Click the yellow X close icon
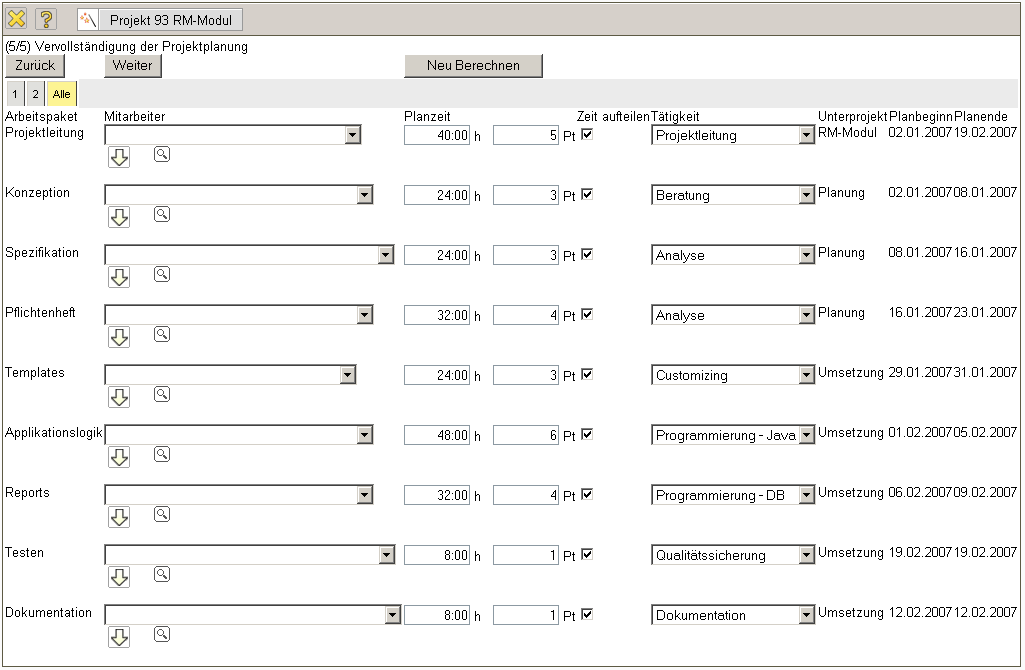 [x=17, y=18]
